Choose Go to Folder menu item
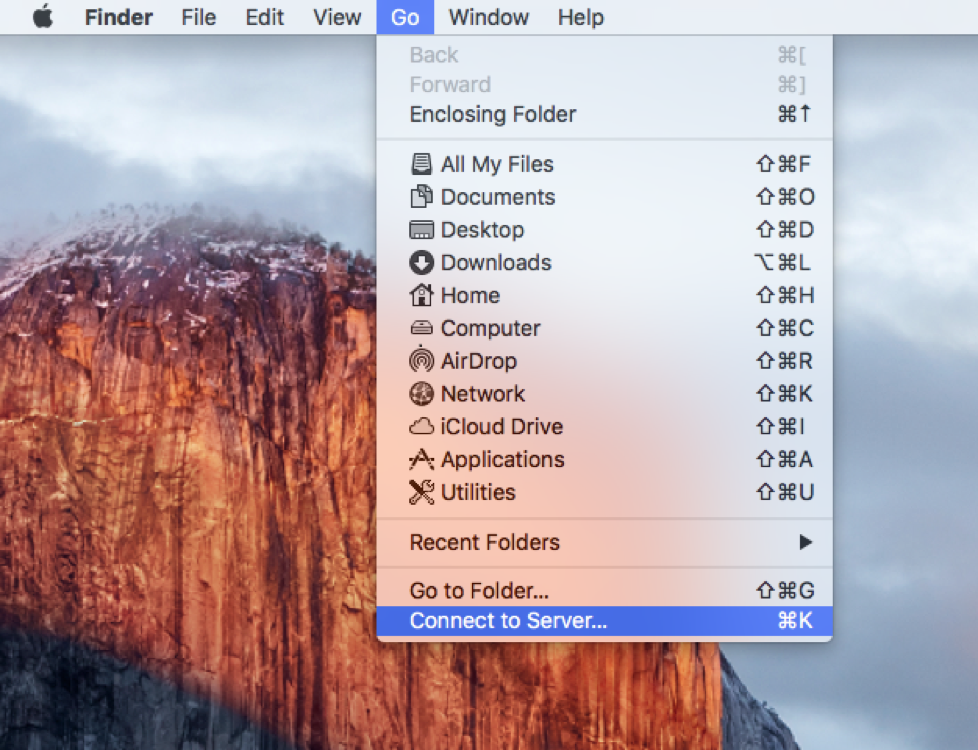This screenshot has width=978, height=750. pyautogui.click(x=604, y=590)
